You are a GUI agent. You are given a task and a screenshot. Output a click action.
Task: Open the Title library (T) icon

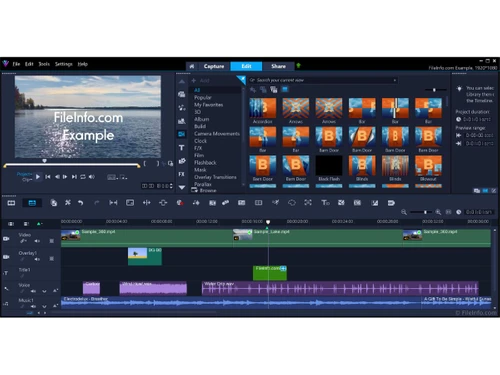pos(182,147)
